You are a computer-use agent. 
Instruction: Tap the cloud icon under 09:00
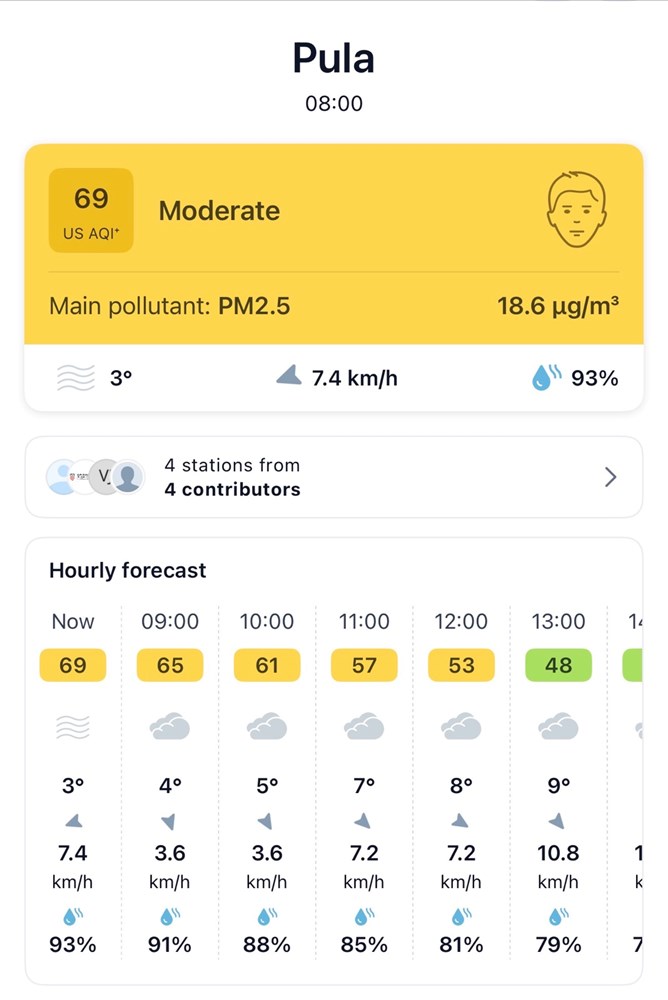click(170, 727)
